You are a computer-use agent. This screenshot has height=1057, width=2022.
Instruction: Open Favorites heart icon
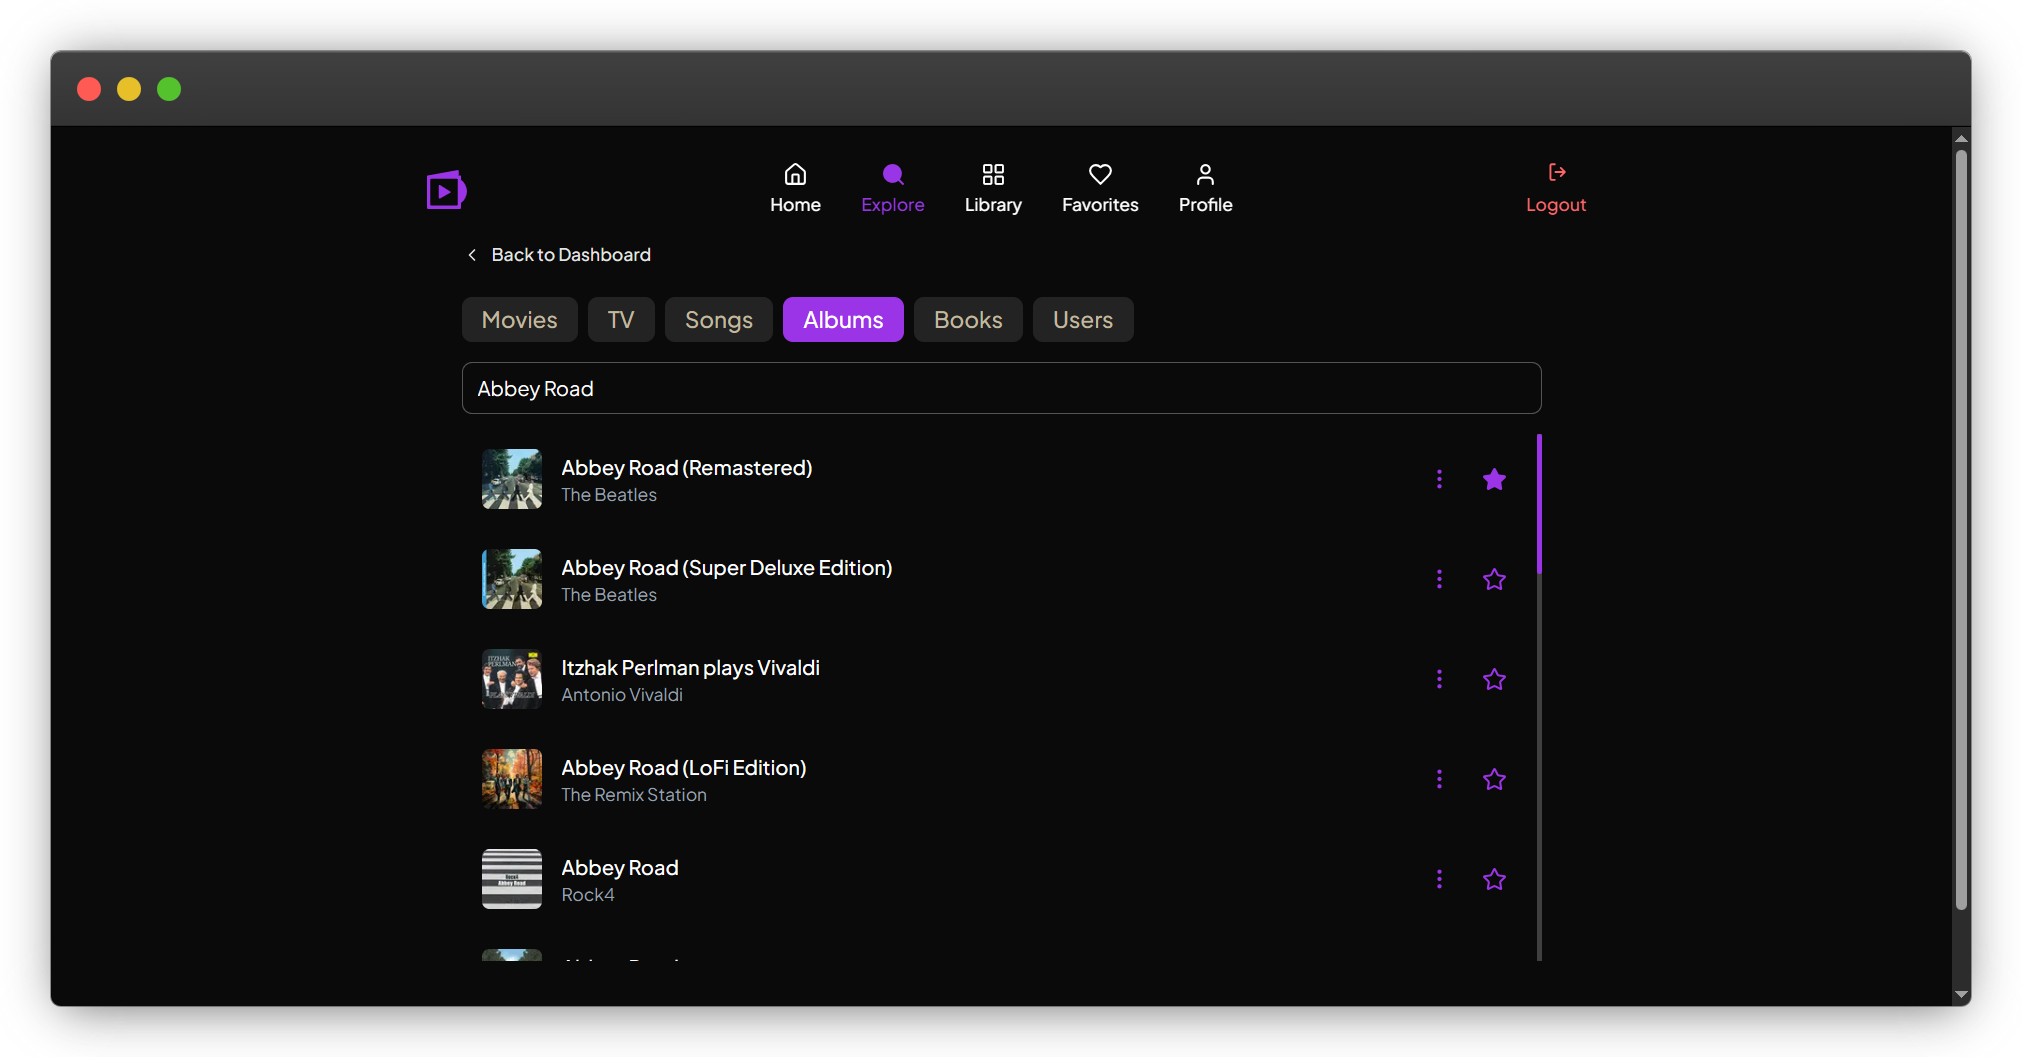click(x=1100, y=175)
